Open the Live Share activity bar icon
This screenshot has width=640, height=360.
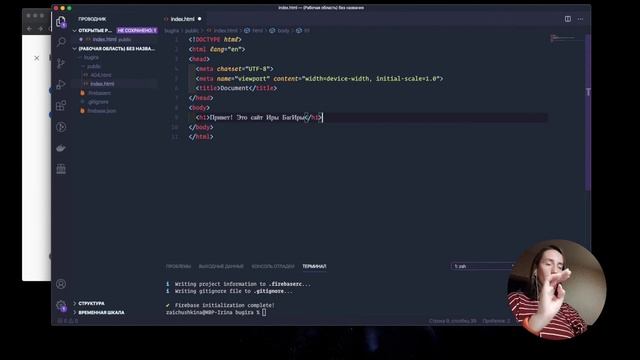(x=61, y=127)
